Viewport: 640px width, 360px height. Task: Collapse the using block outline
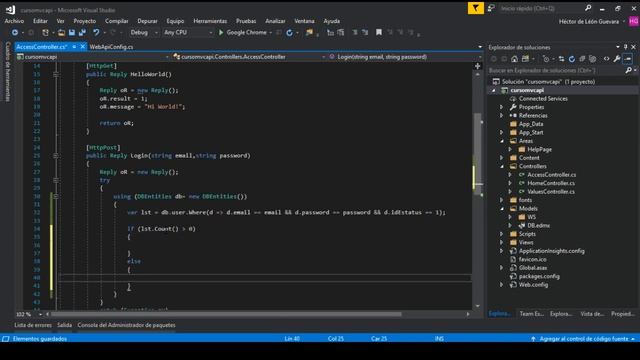coord(56,196)
